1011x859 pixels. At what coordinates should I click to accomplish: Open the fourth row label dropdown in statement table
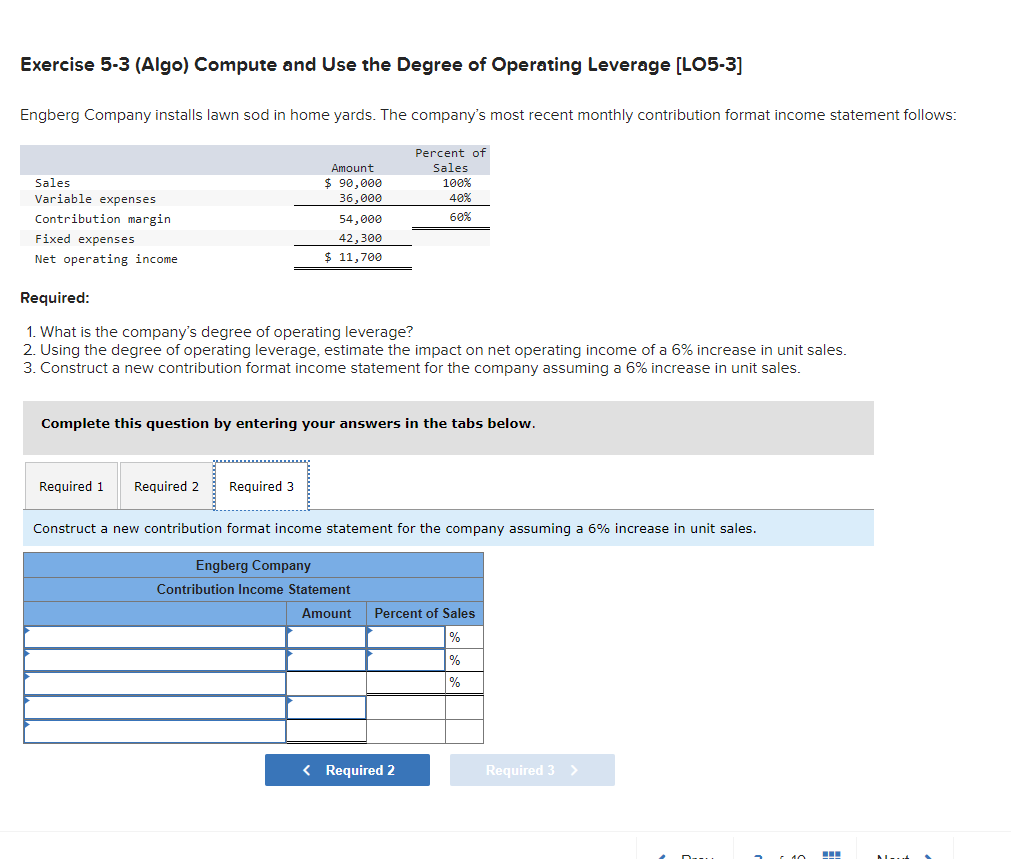coord(155,707)
